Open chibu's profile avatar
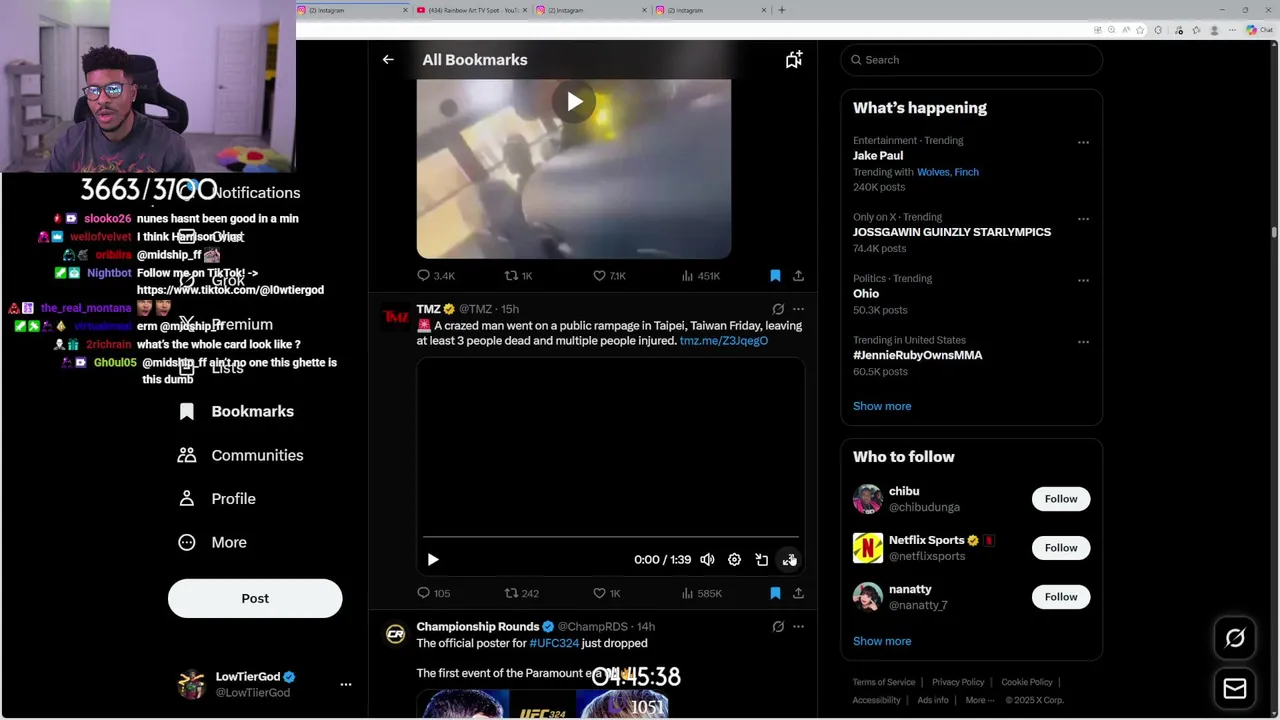 coord(868,499)
